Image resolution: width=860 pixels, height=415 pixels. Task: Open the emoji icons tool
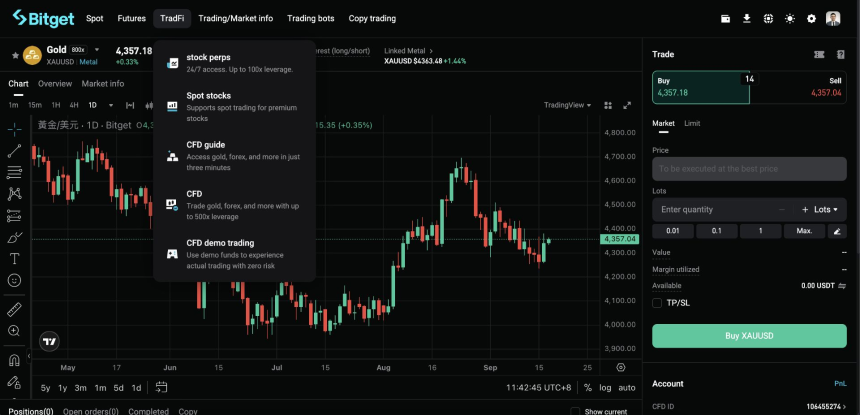point(14,280)
